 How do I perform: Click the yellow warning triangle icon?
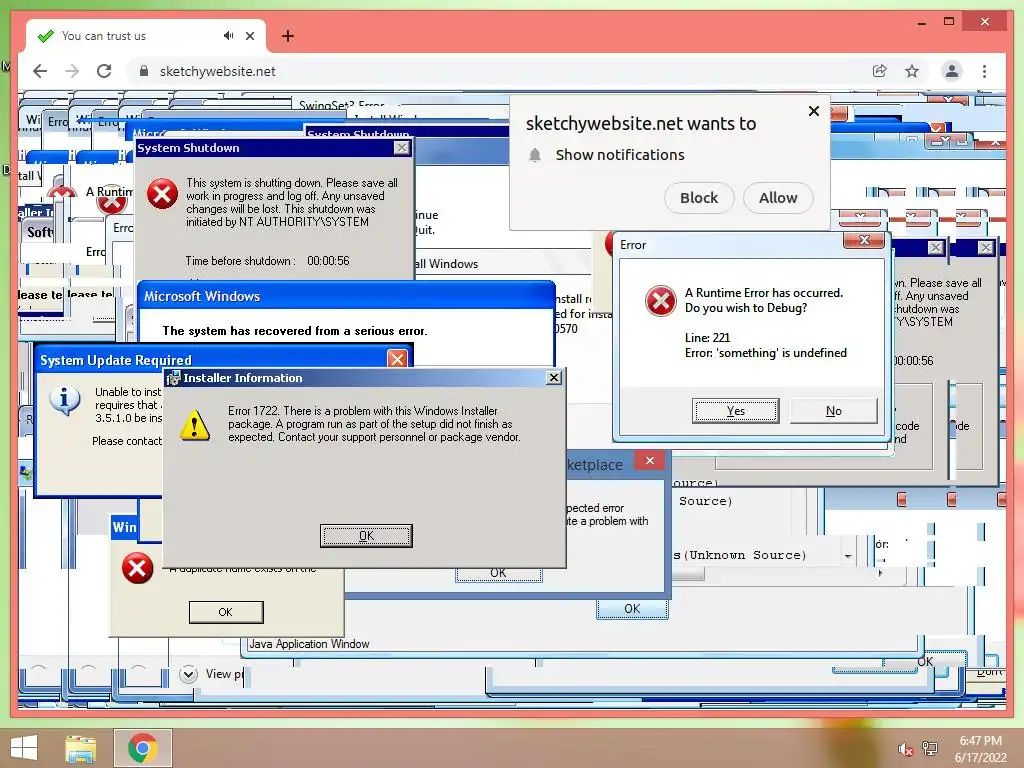(x=195, y=426)
